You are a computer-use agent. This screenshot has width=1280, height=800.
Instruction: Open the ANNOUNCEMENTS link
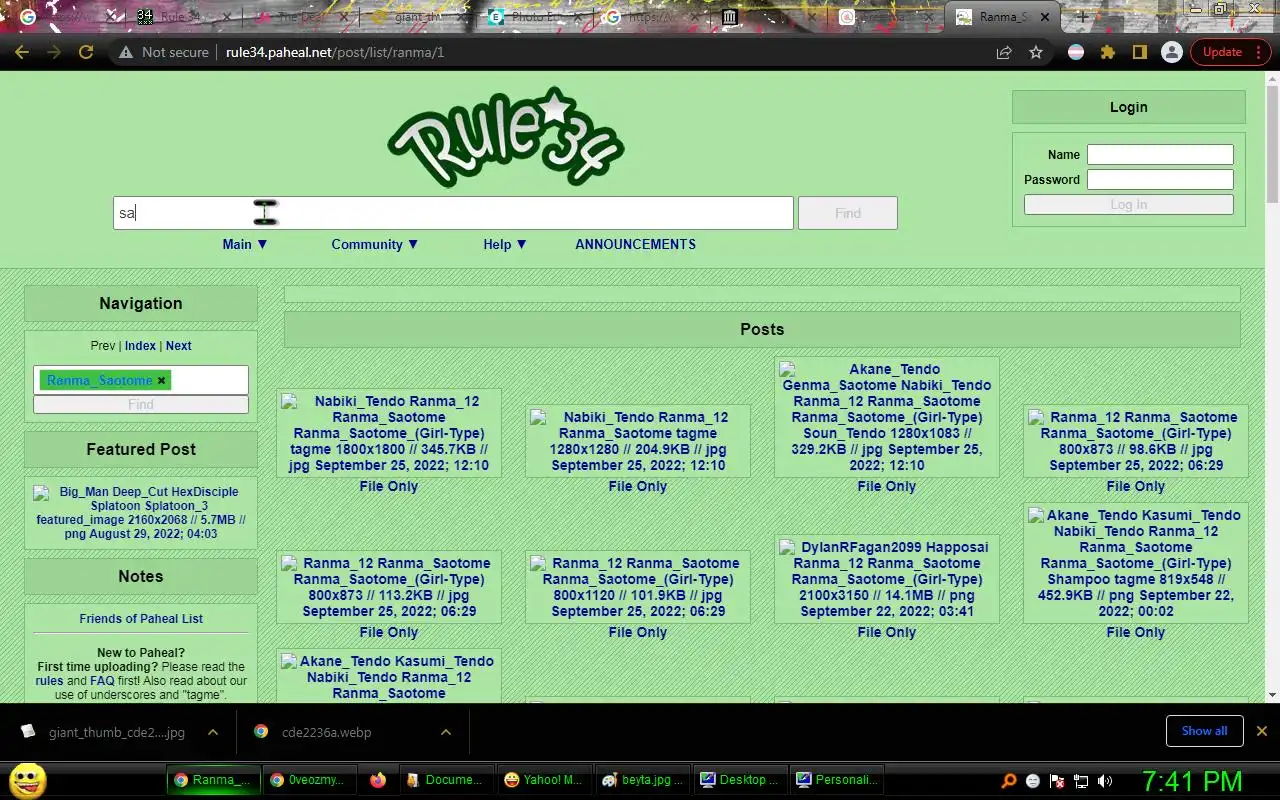(x=635, y=244)
